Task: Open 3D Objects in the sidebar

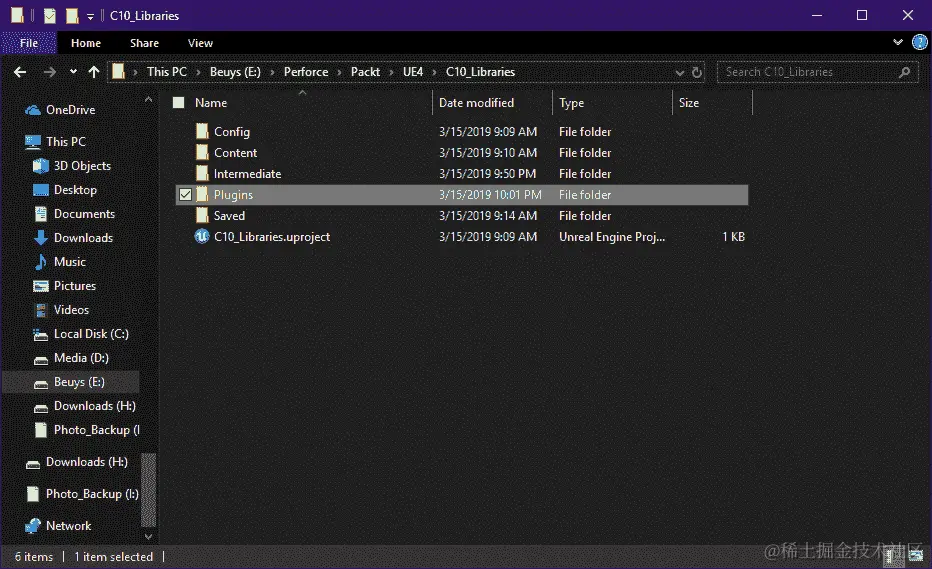Action: click(72, 166)
